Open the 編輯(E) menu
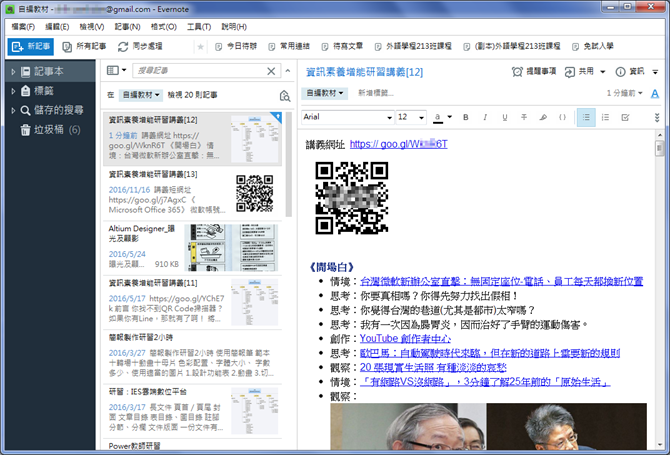Image resolution: width=670 pixels, height=455 pixels. click(57, 27)
